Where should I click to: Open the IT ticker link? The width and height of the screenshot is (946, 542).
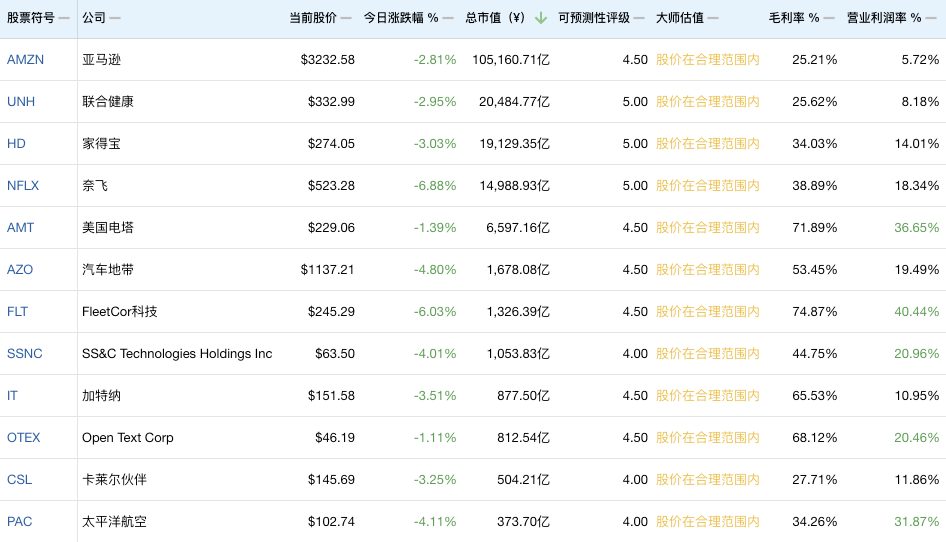(x=12, y=395)
